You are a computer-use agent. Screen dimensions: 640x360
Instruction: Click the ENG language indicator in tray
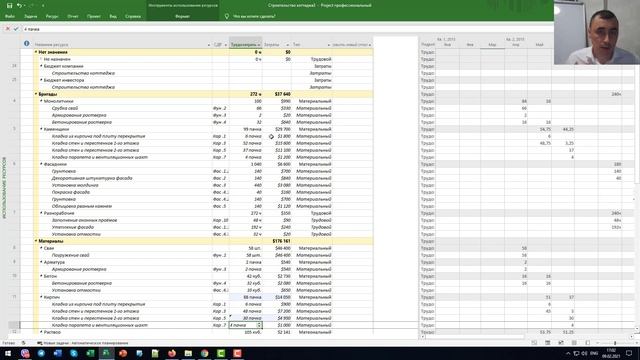pyautogui.click(x=594, y=353)
